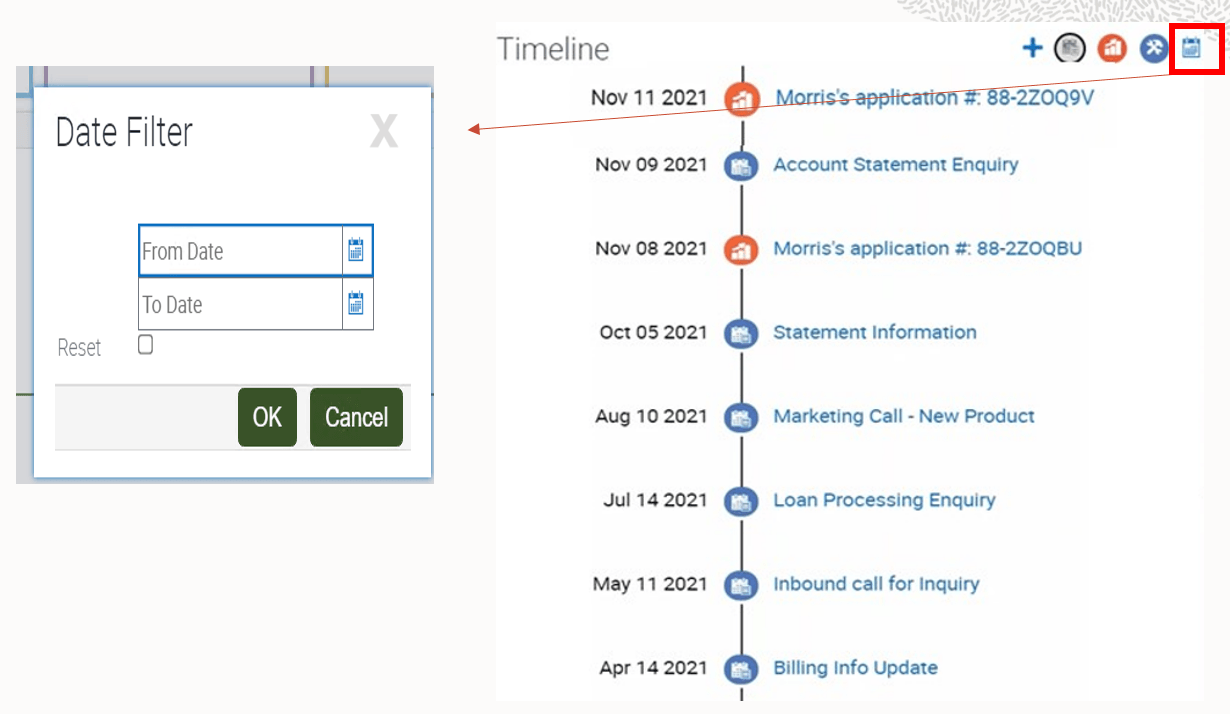Click the icon beside Statement Information entry
Screen dimensions: 1230x714
point(741,333)
